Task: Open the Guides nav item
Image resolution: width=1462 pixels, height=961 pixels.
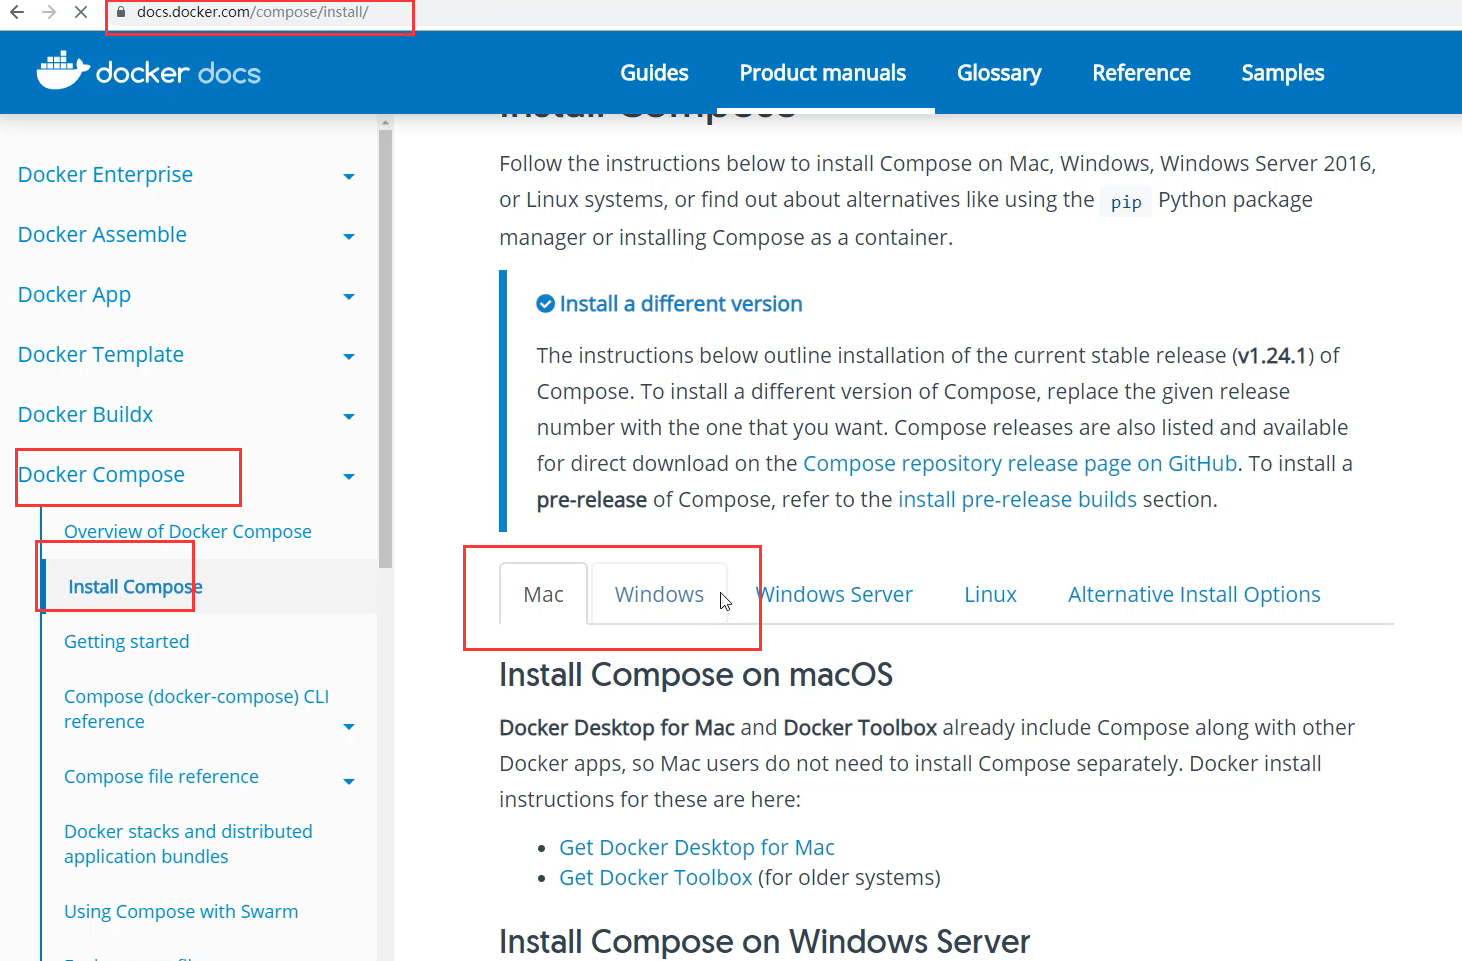Action: 654,73
